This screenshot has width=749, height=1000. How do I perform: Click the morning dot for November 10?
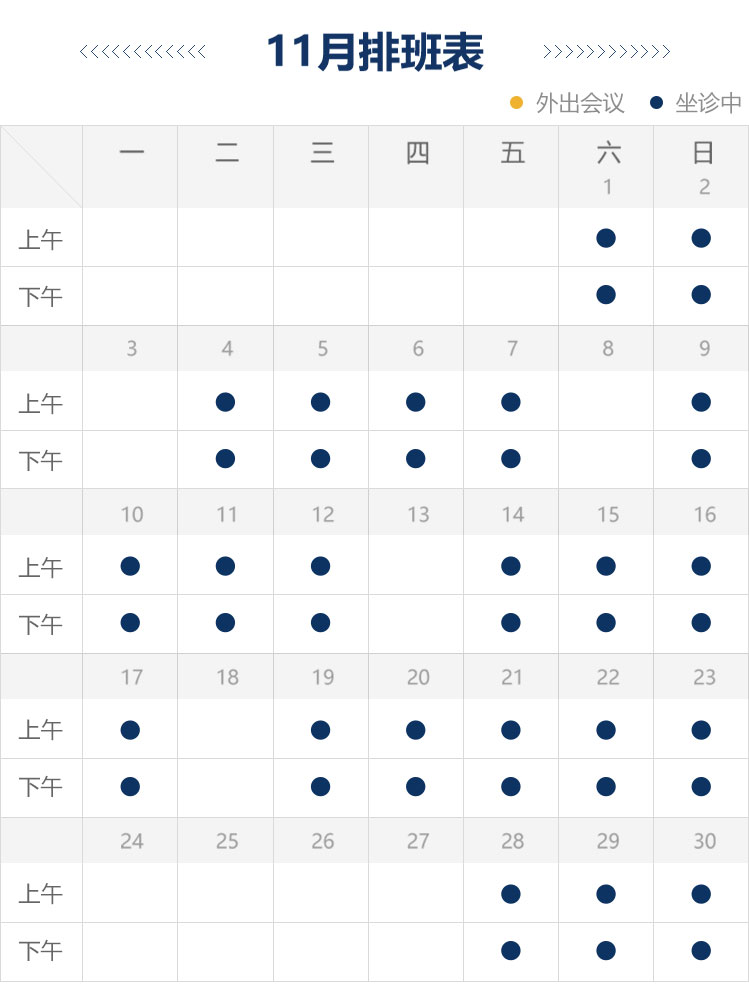click(x=130, y=566)
